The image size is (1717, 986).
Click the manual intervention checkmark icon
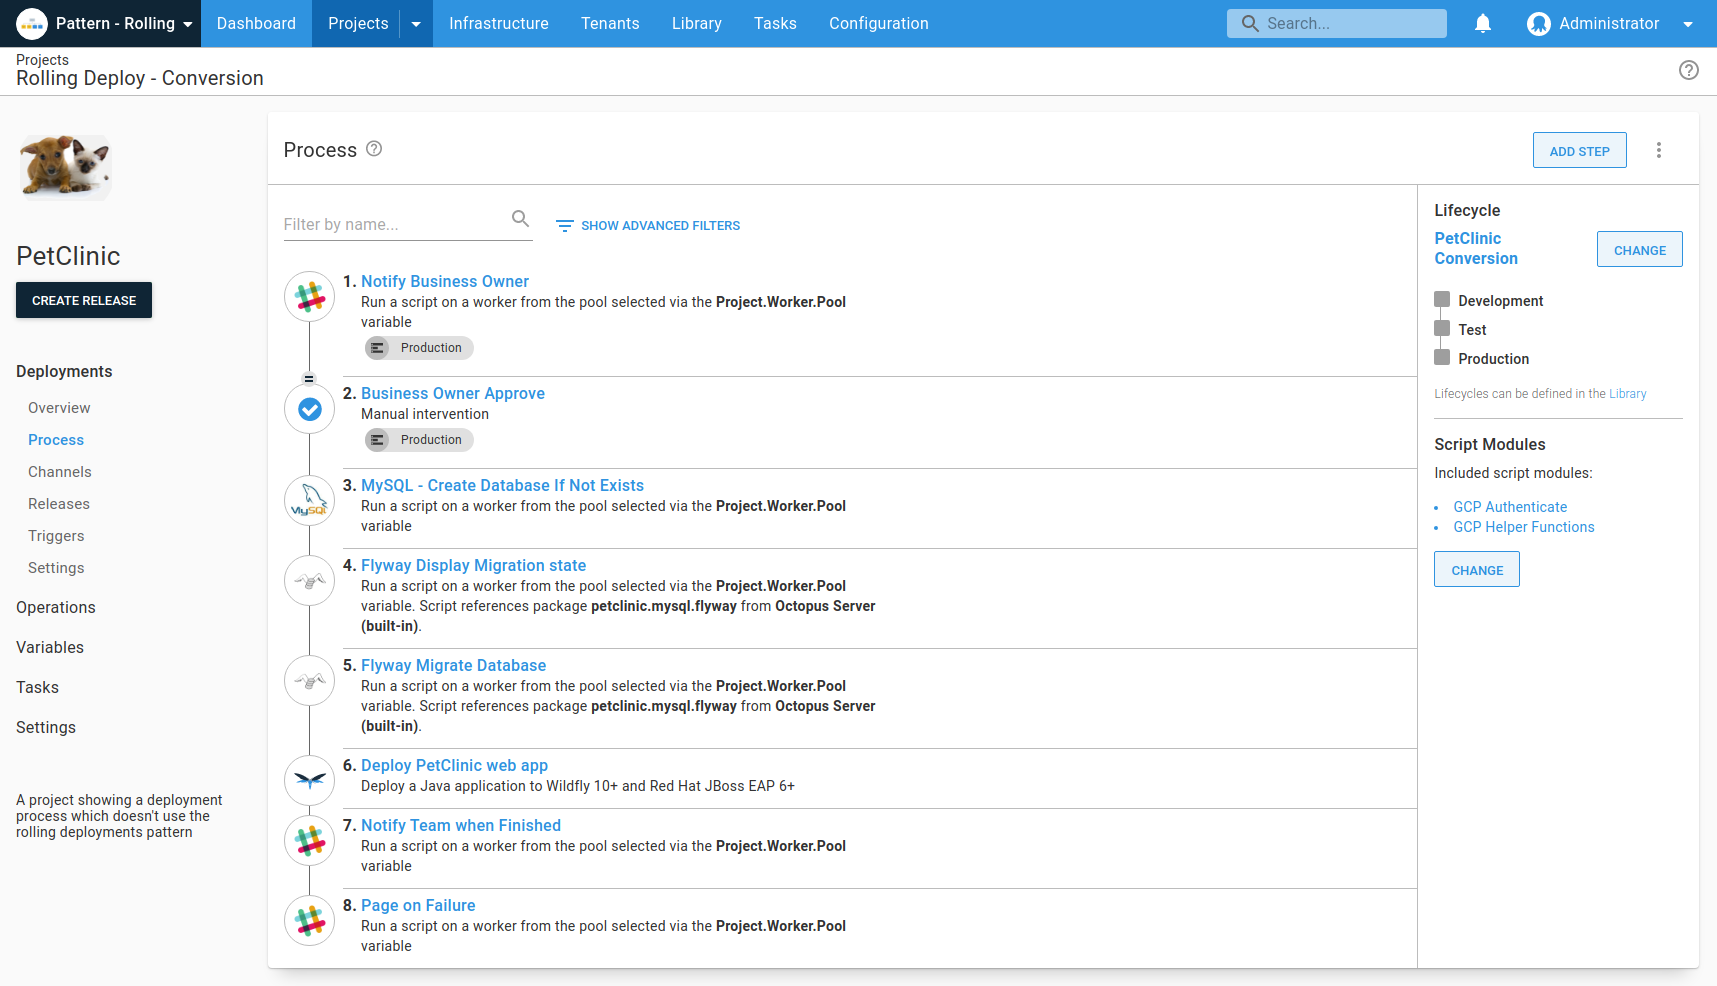coord(310,409)
